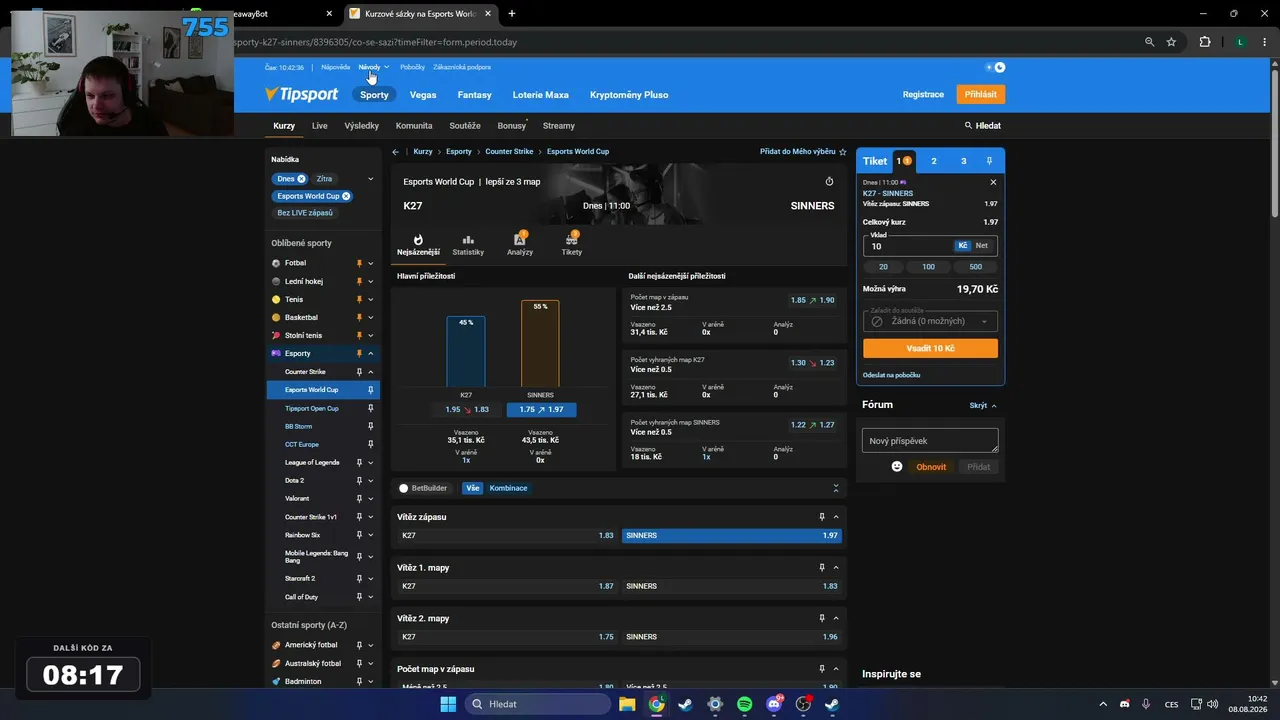Screen dimensions: 1280x720
Task: Switch stake mode to Net
Action: 982,245
